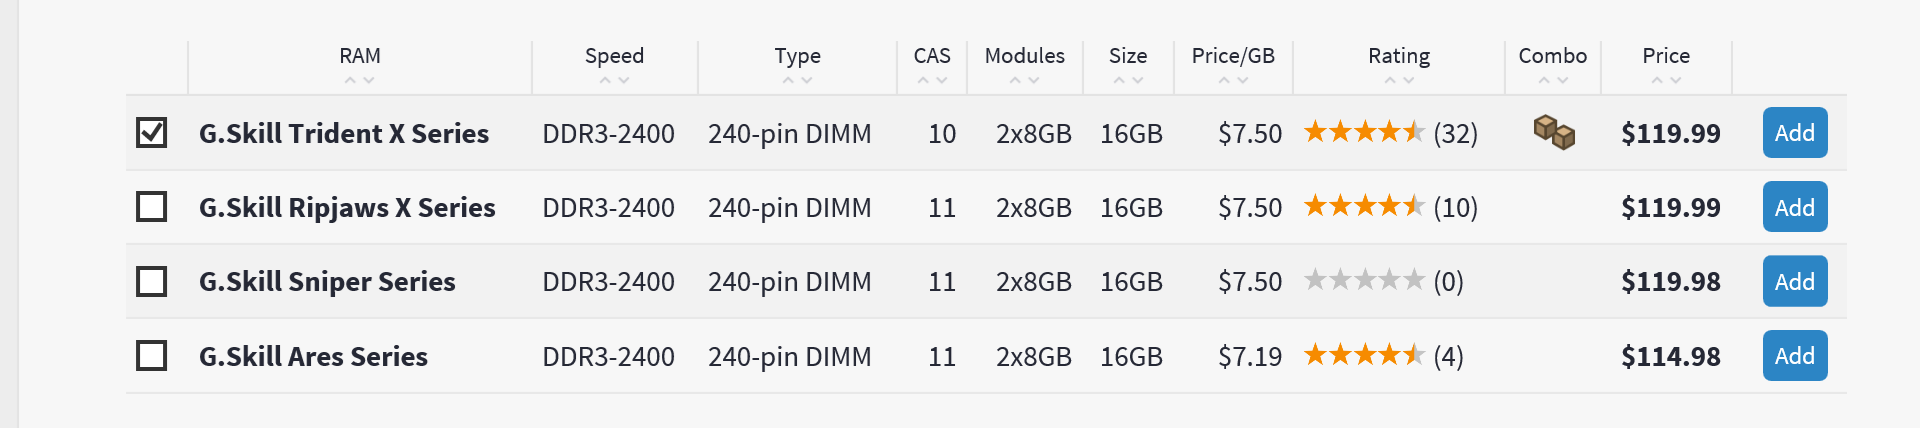Sort Speed column descending arrow
This screenshot has height=428, width=1920.
pyautogui.click(x=624, y=80)
